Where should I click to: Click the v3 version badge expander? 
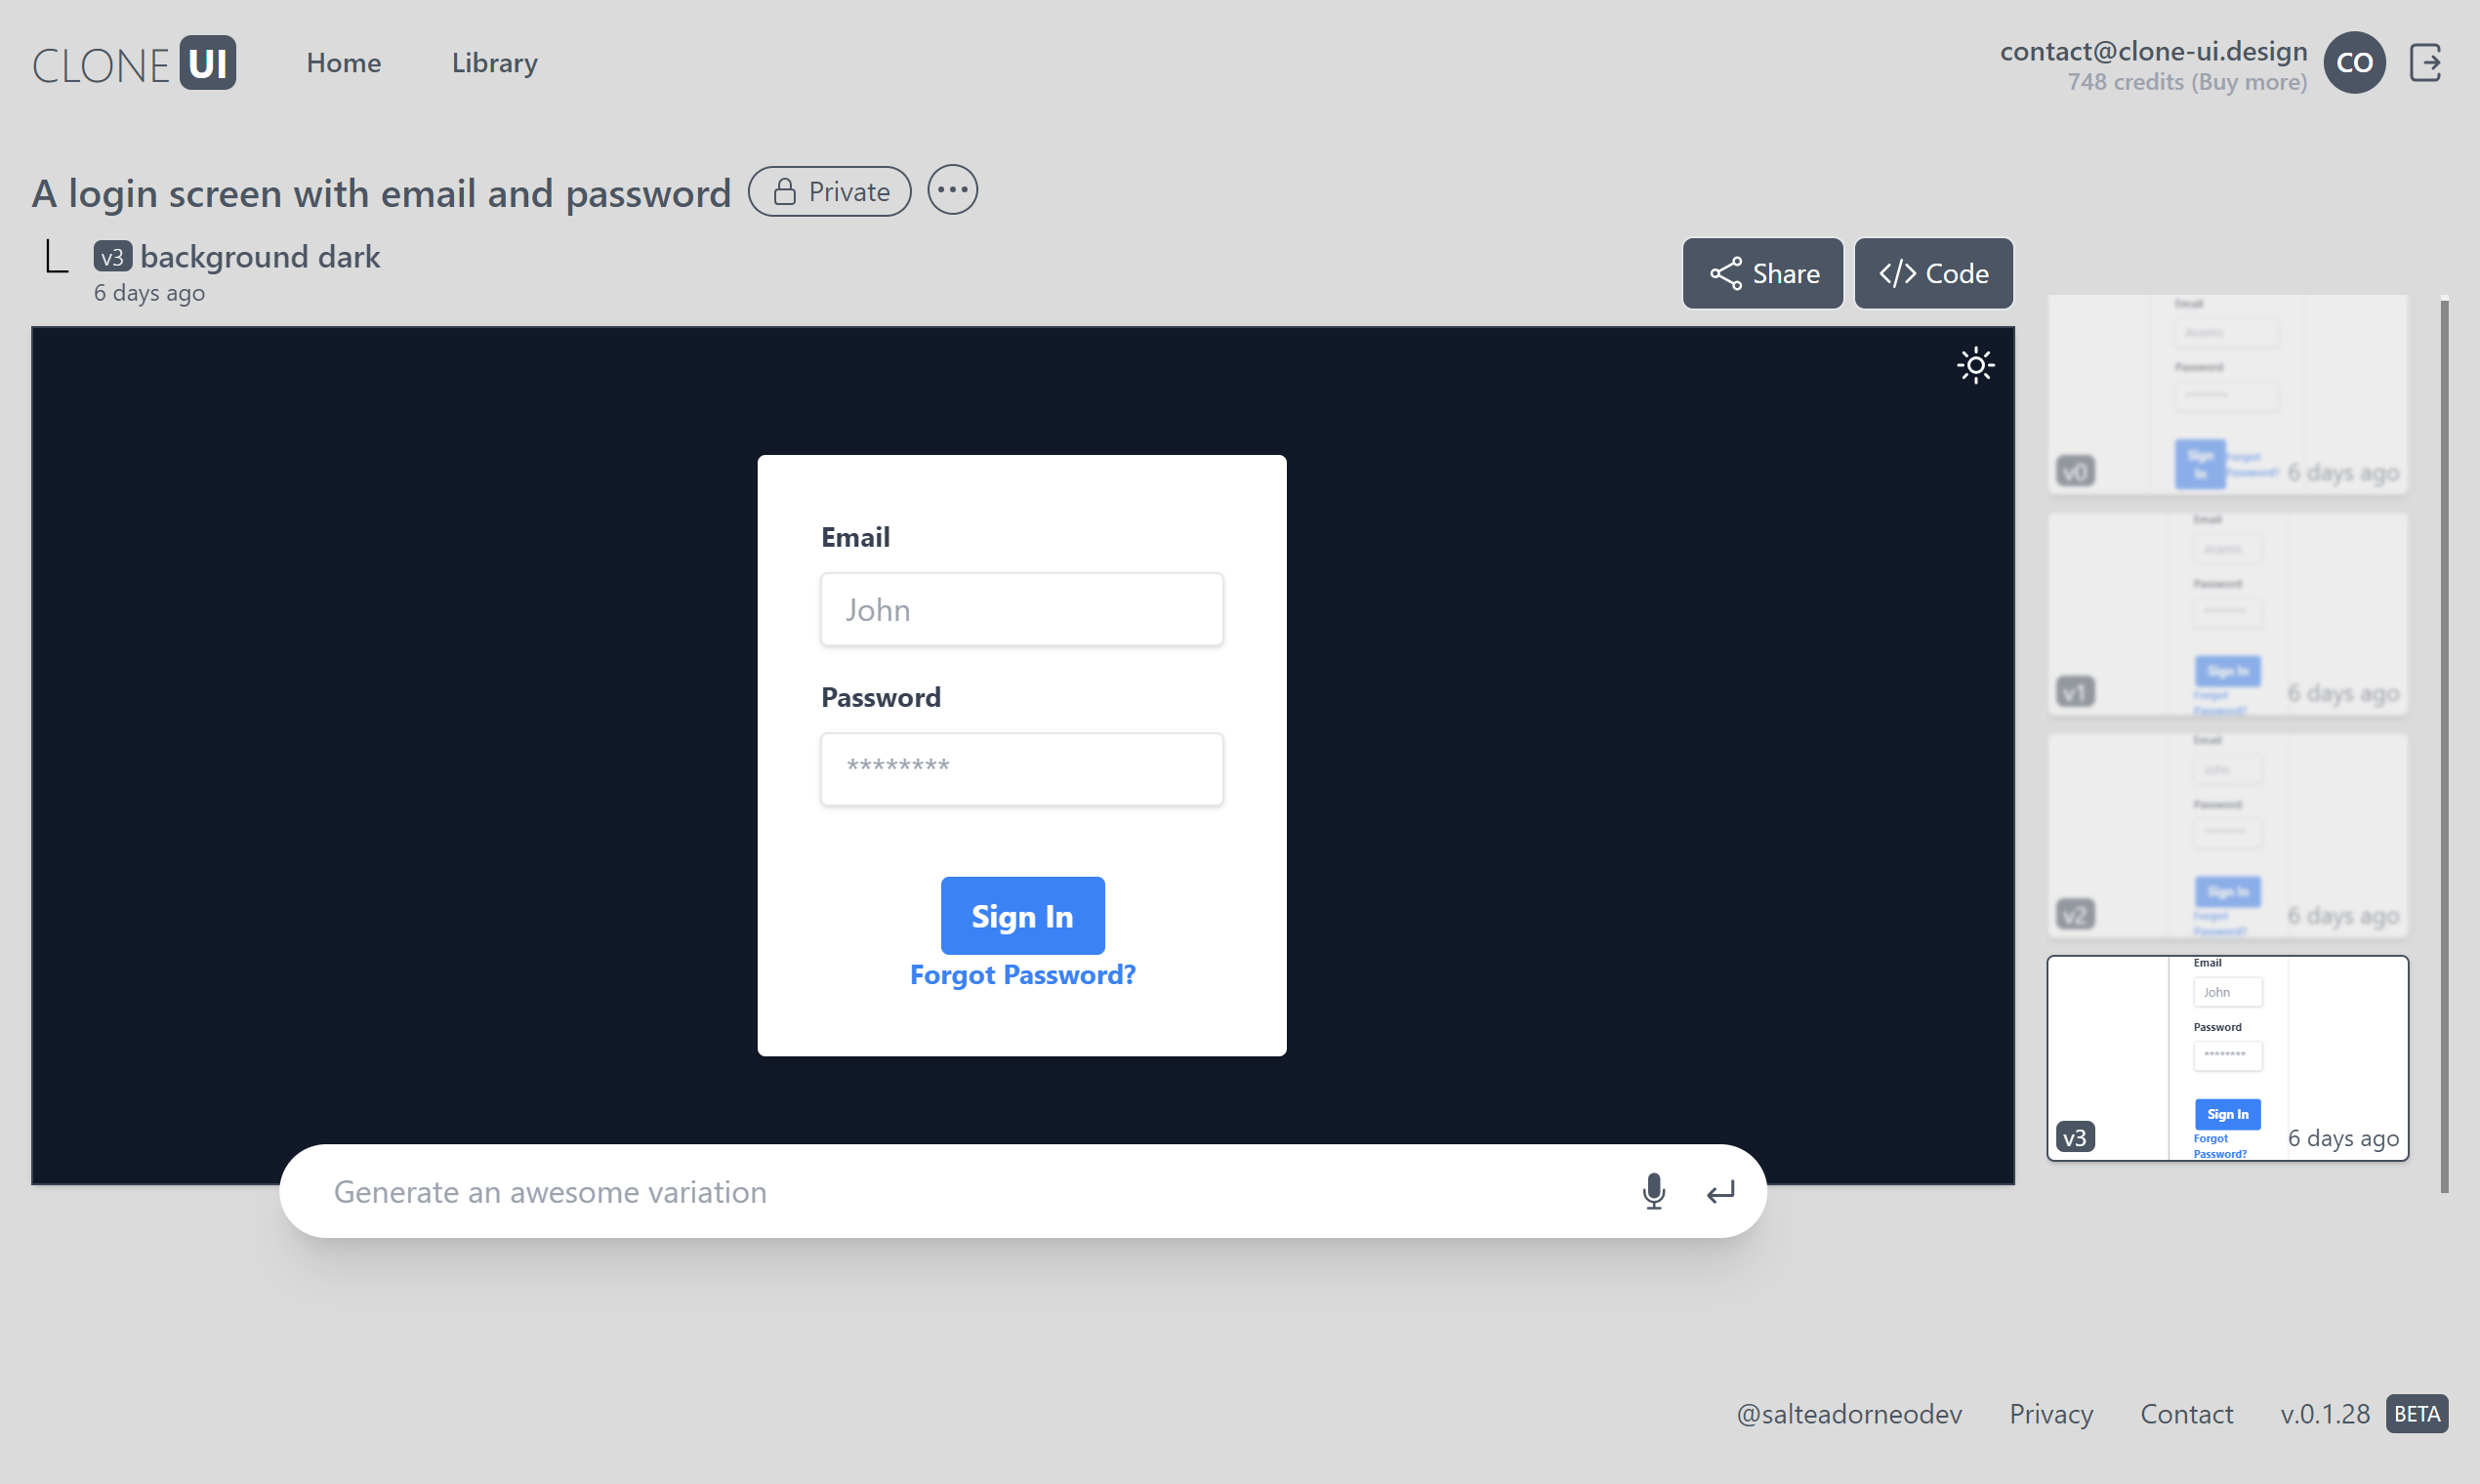pos(111,256)
